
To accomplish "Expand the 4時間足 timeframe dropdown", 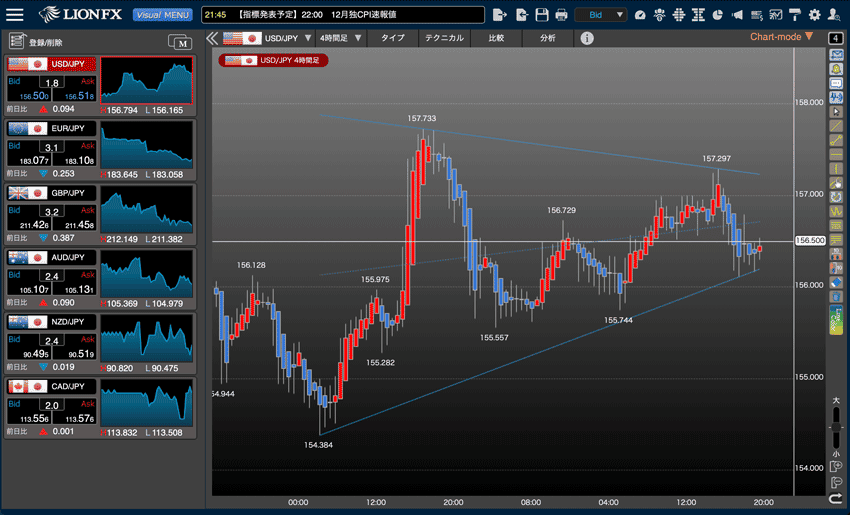I will click(x=341, y=38).
